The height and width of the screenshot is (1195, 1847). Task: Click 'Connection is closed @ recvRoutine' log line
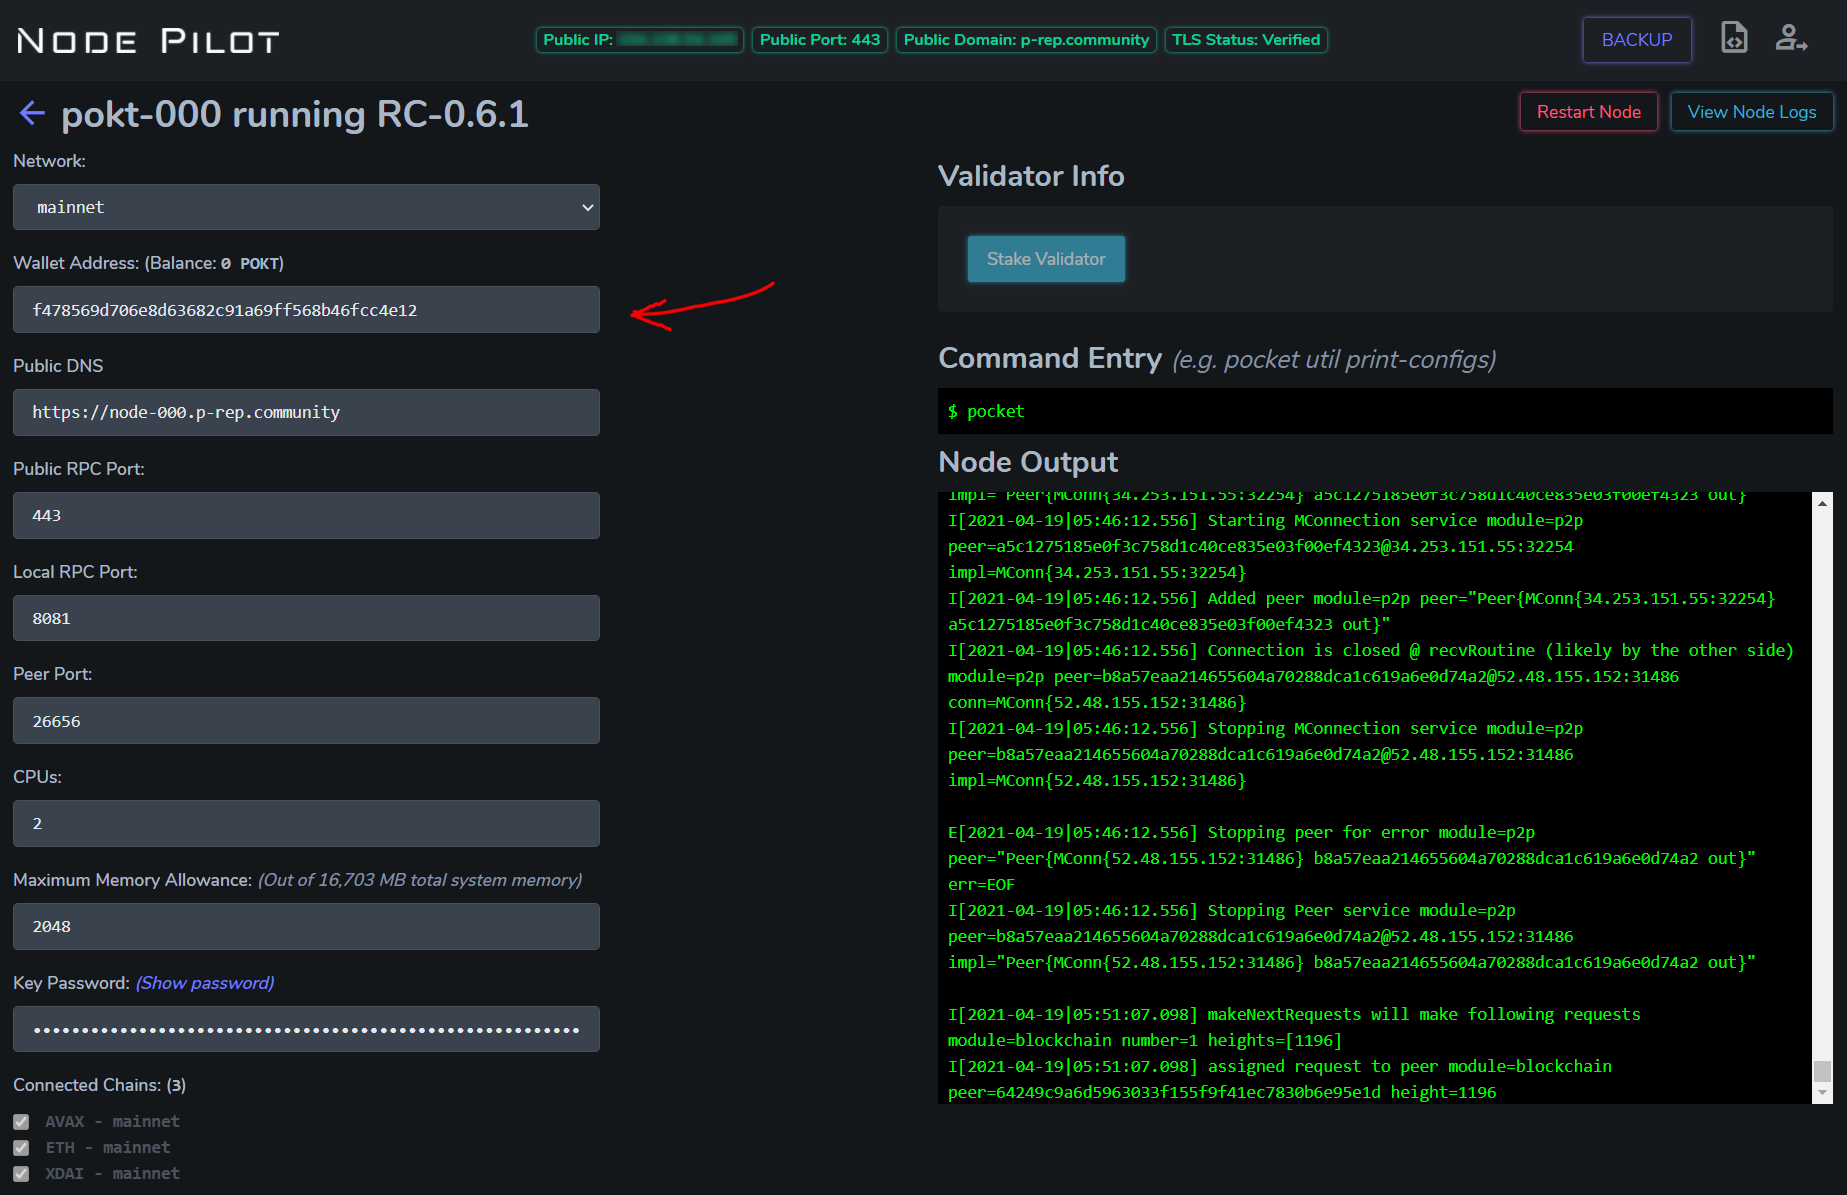coord(1371,651)
